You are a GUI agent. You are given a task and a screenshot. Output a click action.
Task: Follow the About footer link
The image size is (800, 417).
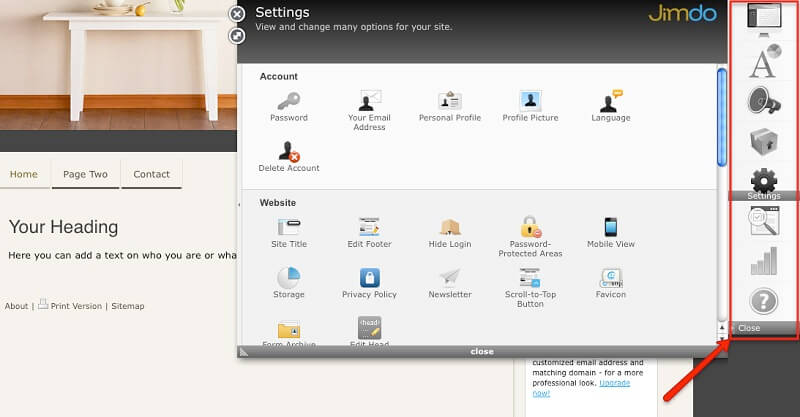[16, 306]
